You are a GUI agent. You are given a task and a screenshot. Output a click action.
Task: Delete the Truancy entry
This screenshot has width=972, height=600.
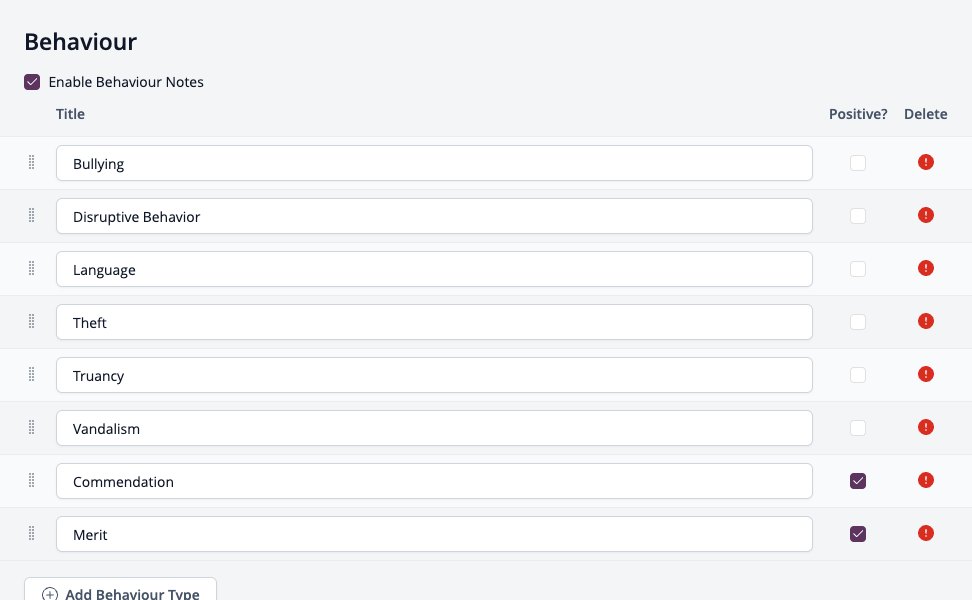click(x=926, y=374)
